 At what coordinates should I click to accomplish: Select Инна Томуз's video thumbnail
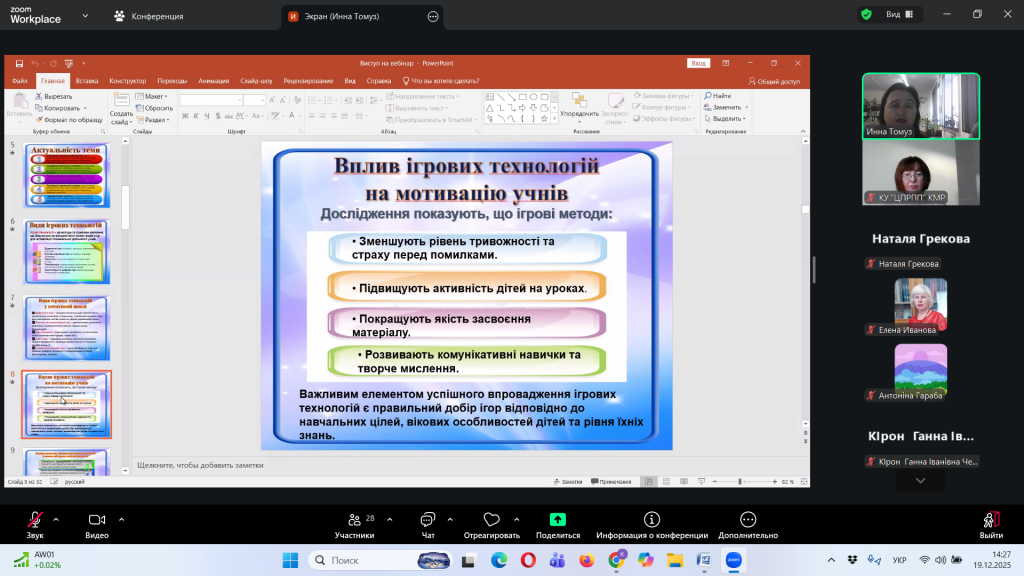[920, 105]
